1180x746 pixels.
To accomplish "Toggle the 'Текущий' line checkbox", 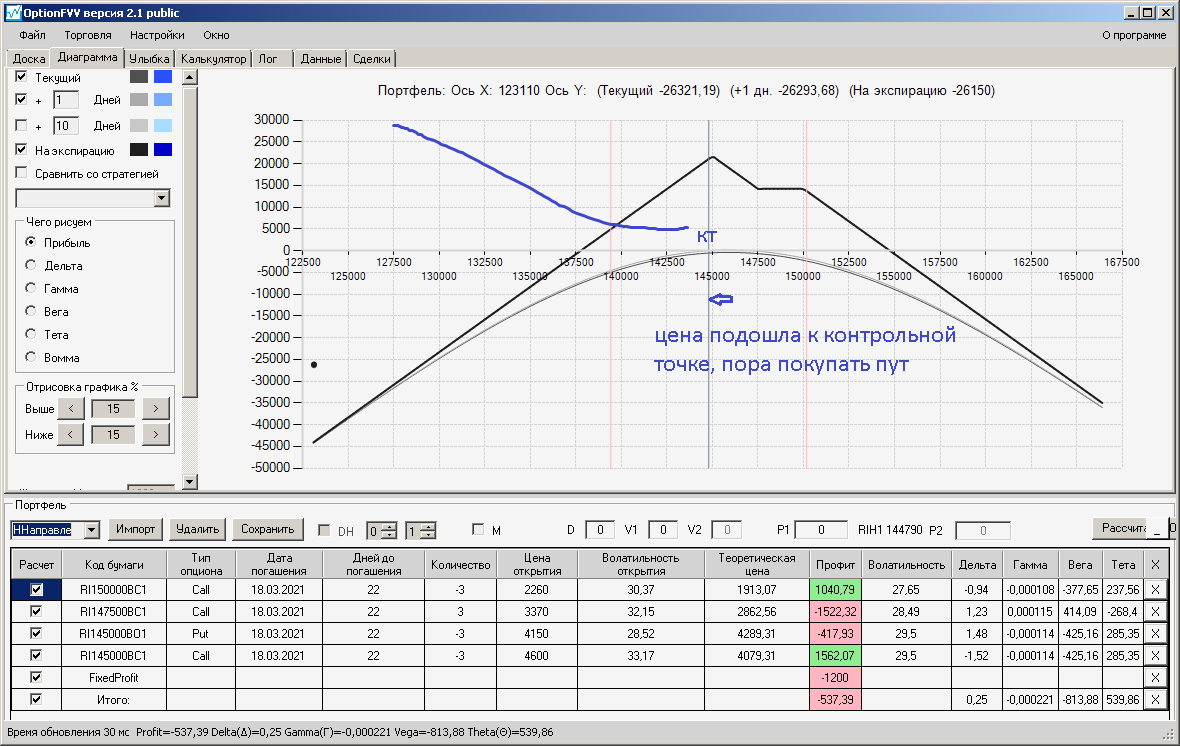I will pos(21,77).
